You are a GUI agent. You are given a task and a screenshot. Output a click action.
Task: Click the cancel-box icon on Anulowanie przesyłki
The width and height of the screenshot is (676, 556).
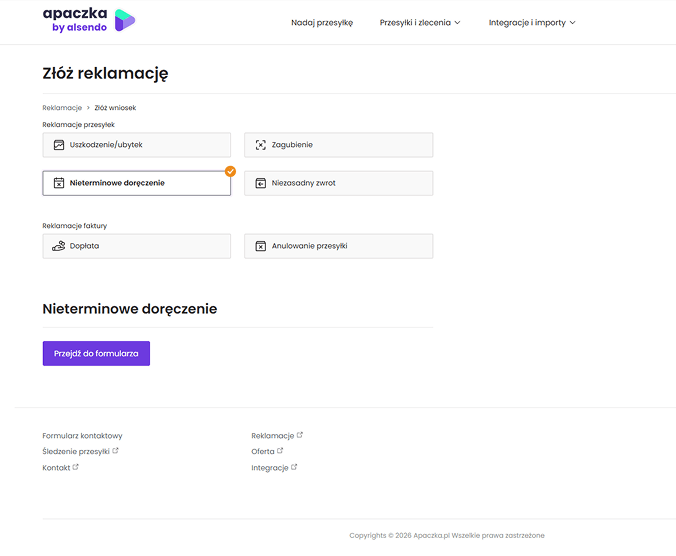pyautogui.click(x=260, y=246)
